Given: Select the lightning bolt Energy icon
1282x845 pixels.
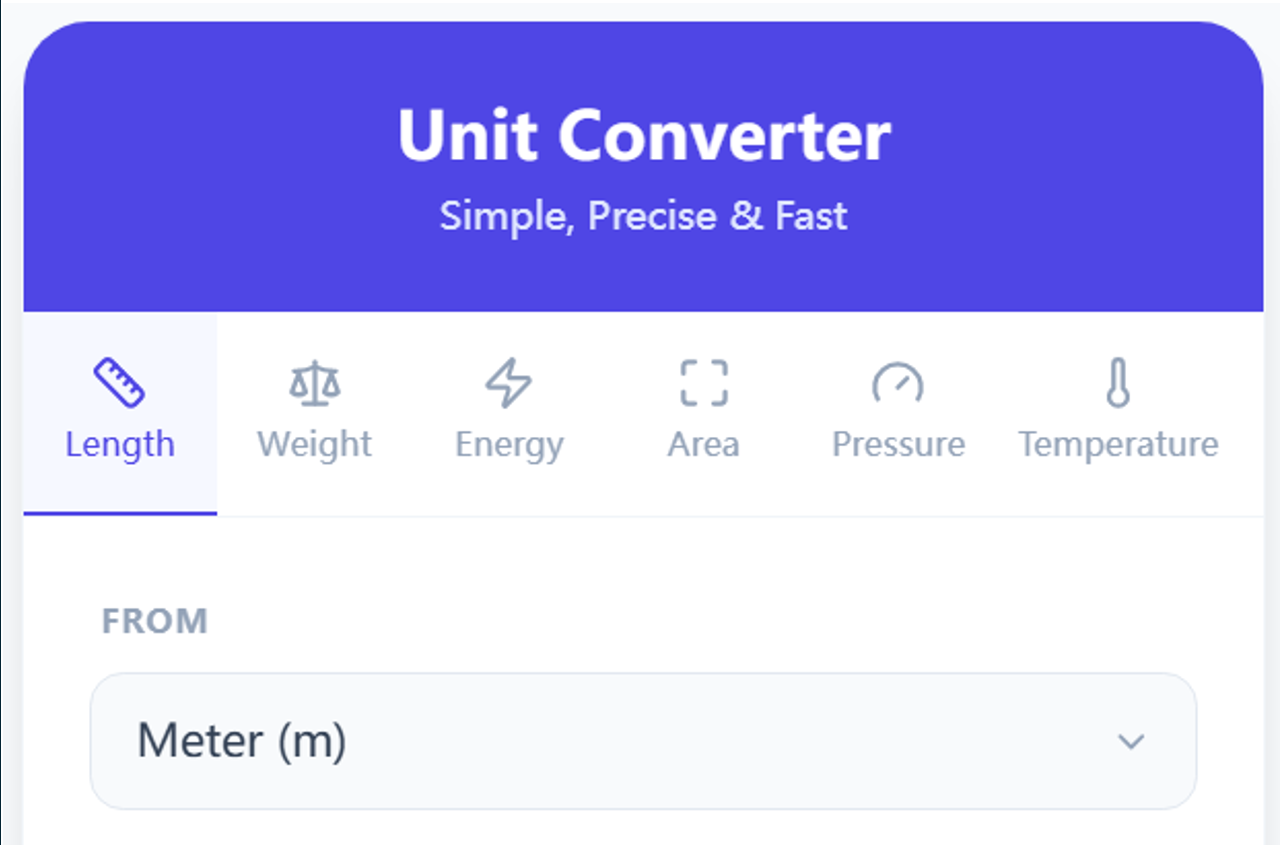Looking at the screenshot, I should pos(508,380).
